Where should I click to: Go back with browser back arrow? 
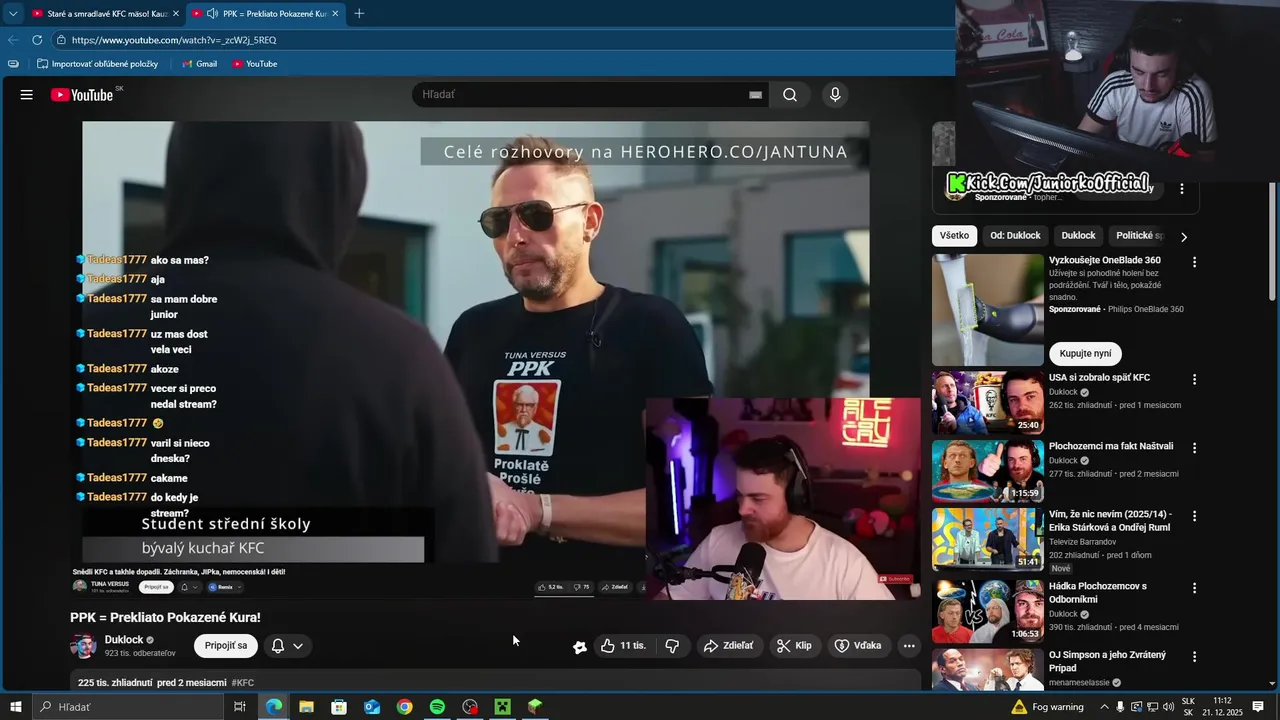[13, 40]
